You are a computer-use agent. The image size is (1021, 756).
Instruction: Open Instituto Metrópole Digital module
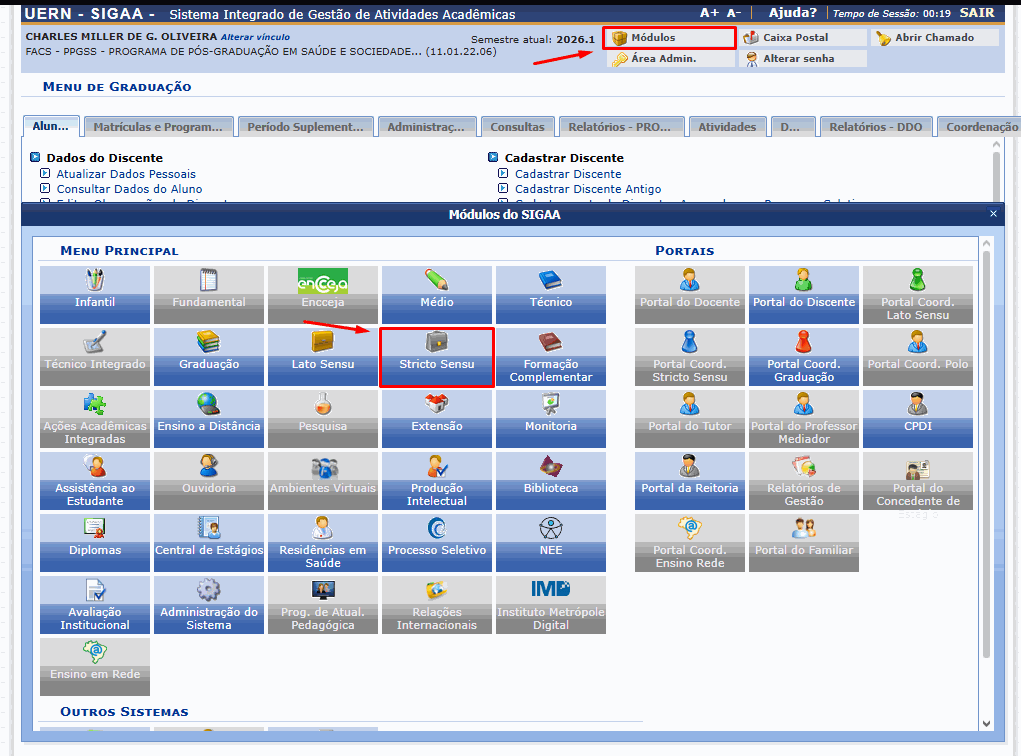[551, 604]
